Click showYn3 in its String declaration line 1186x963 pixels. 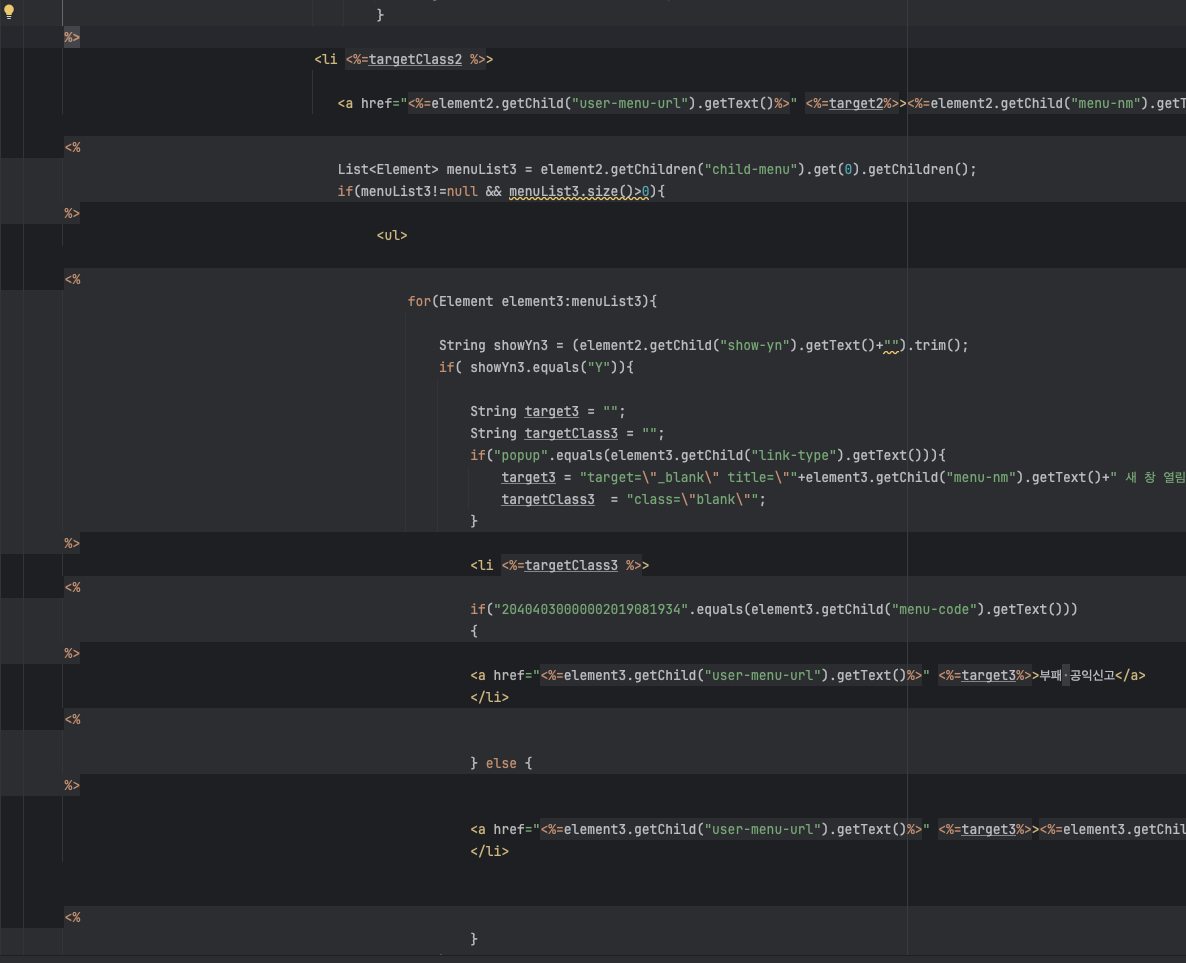520,345
